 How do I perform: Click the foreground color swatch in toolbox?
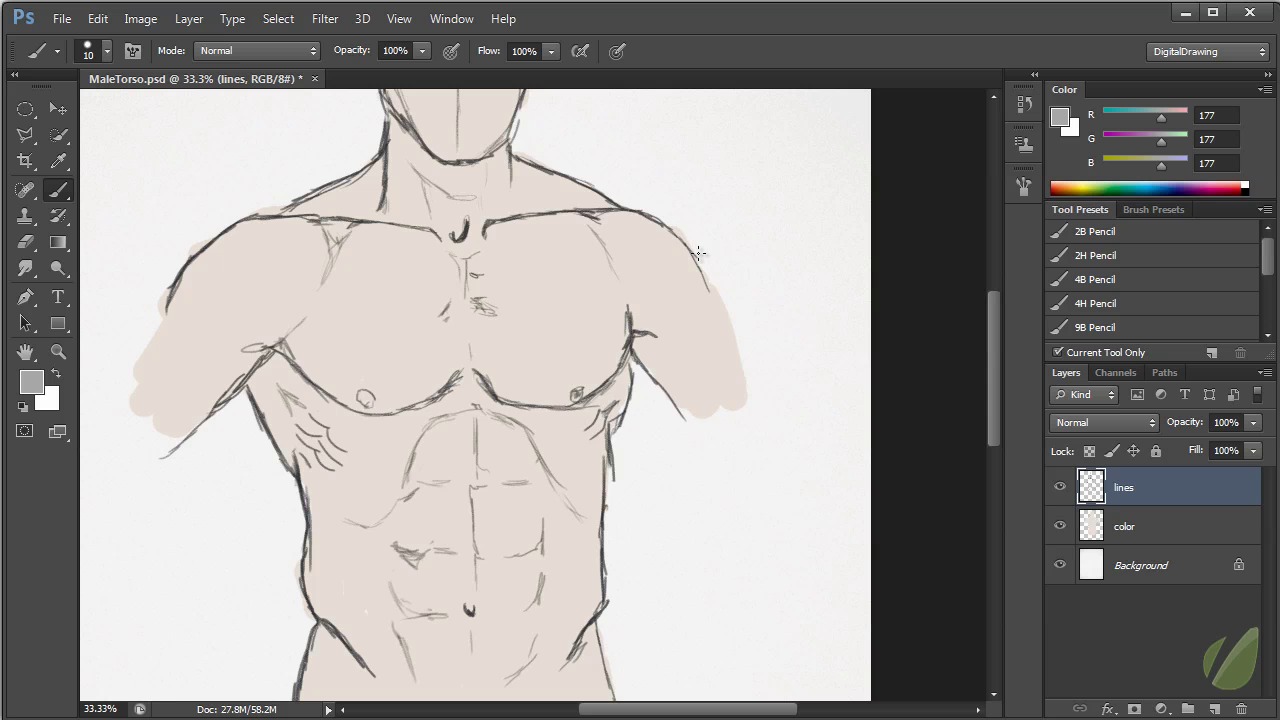click(30, 382)
